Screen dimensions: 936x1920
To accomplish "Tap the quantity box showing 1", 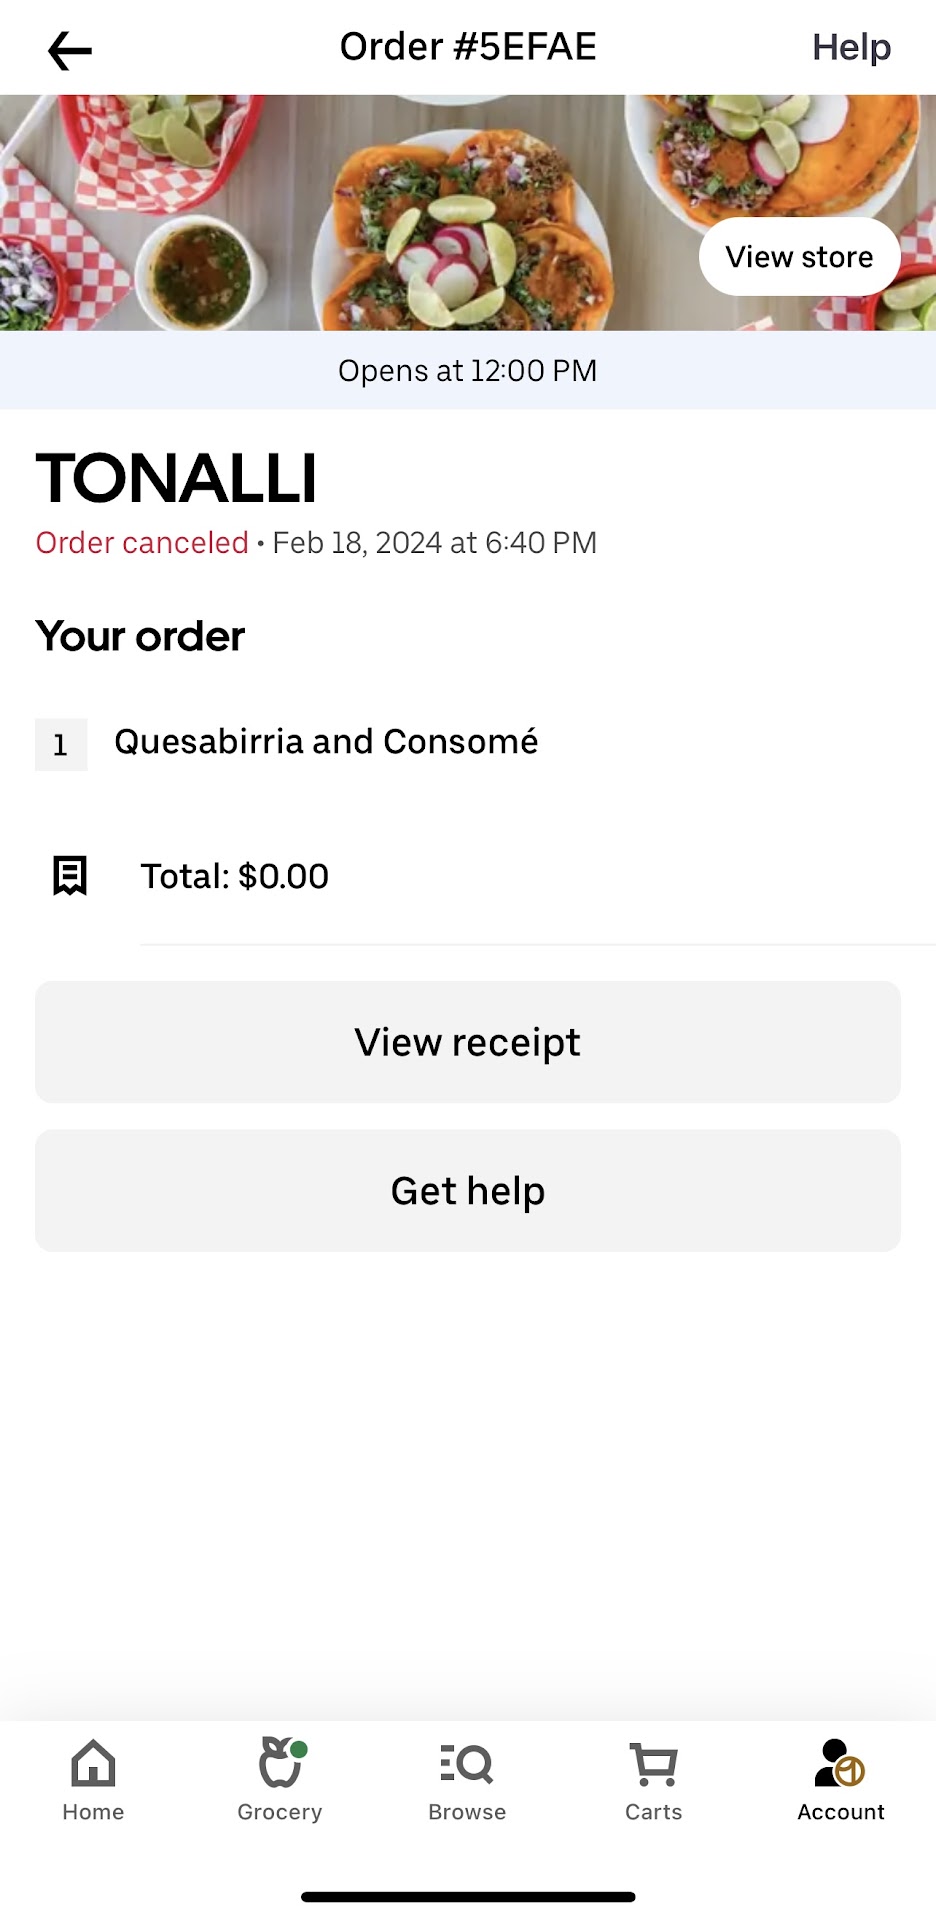I will tap(61, 745).
